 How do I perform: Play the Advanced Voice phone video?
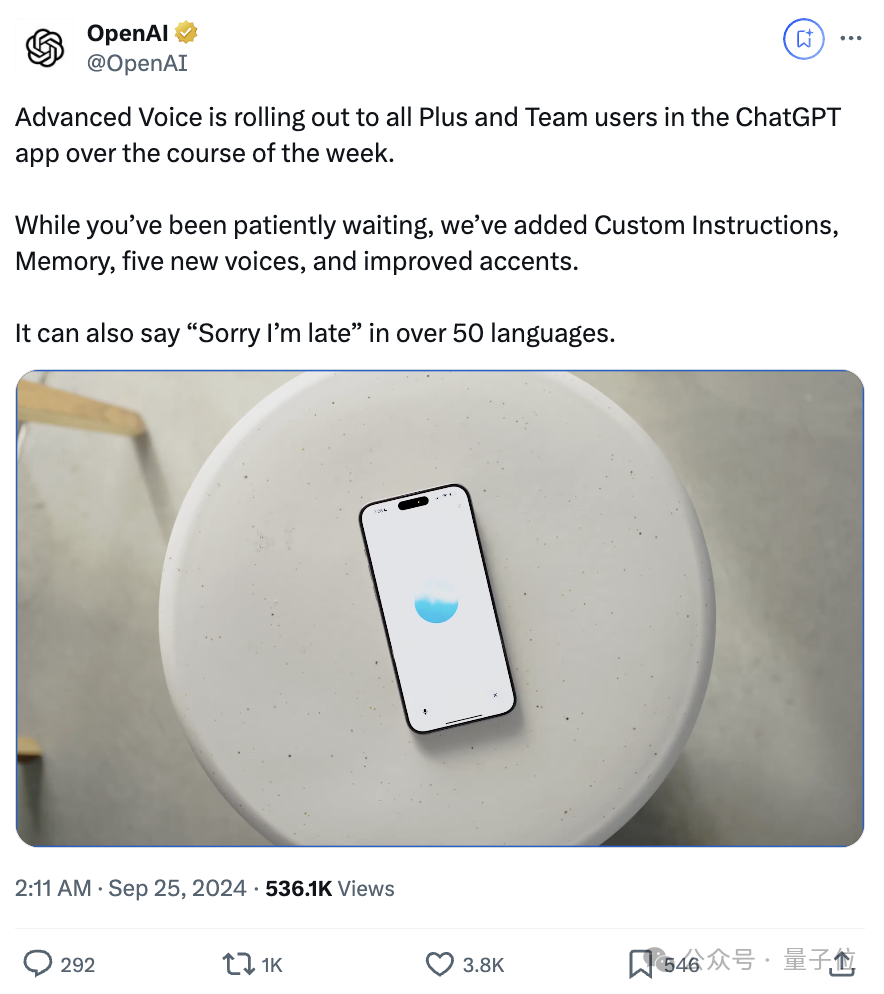[439, 608]
